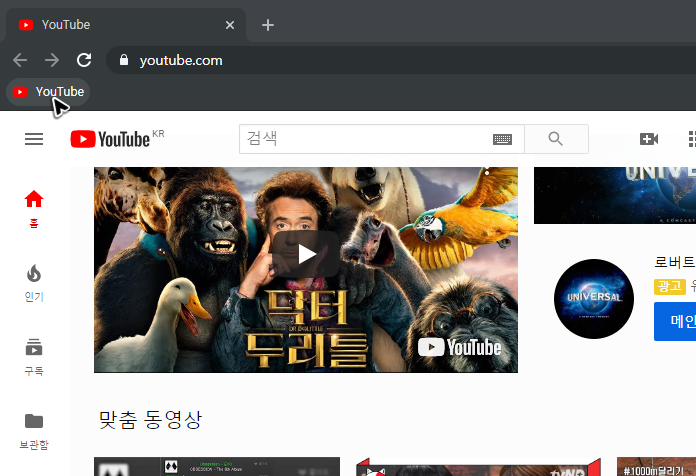Open the Obsession album video thumbnail
696x476 pixels.
(x=217, y=466)
